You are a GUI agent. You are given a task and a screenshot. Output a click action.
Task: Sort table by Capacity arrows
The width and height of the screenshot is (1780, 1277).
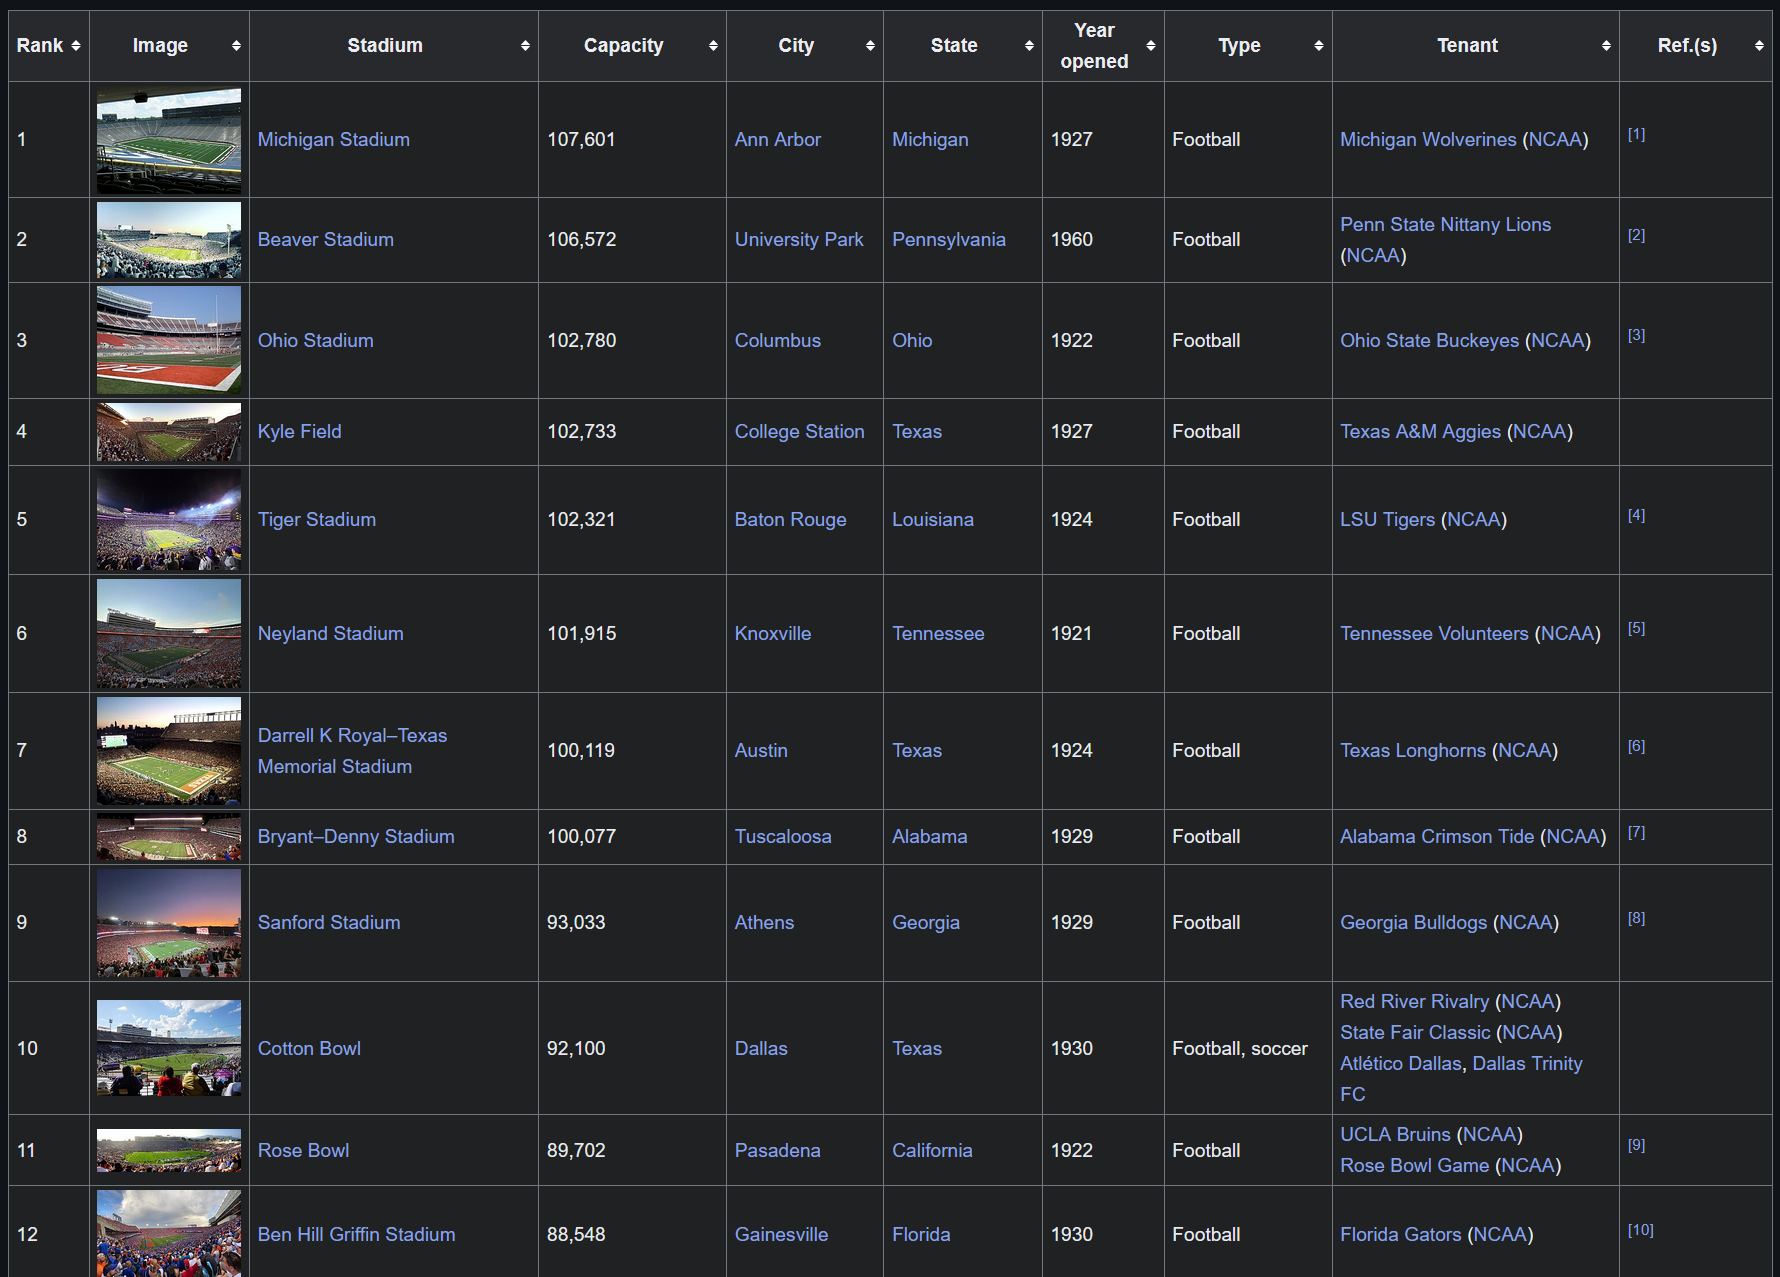tap(713, 46)
